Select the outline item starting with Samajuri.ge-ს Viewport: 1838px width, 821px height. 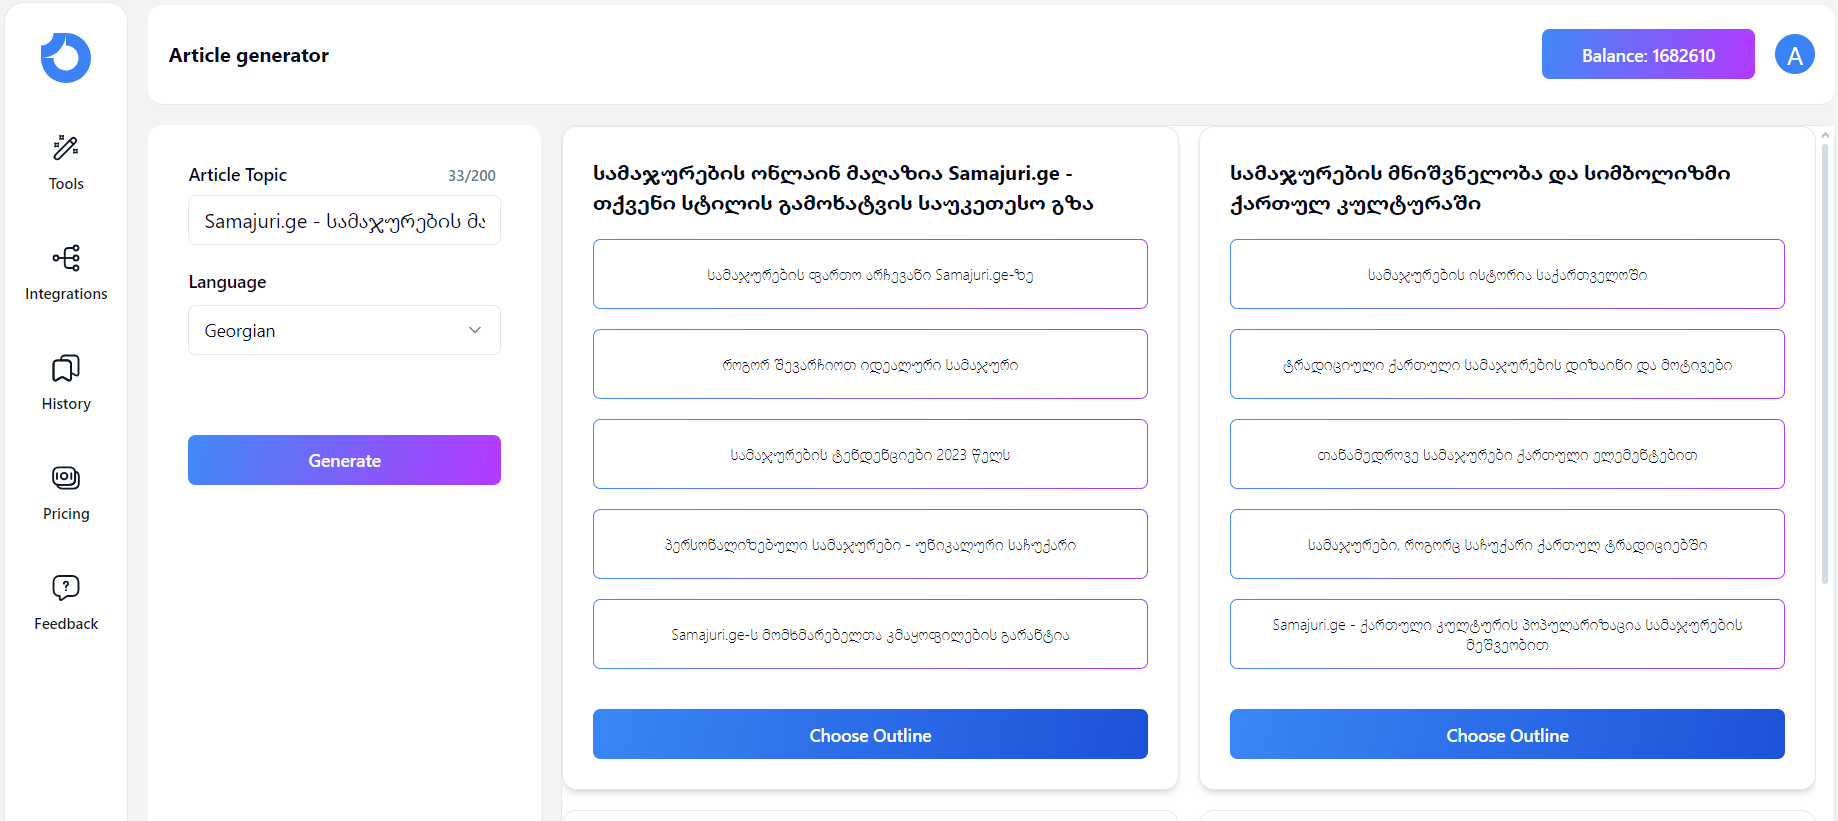pos(870,634)
